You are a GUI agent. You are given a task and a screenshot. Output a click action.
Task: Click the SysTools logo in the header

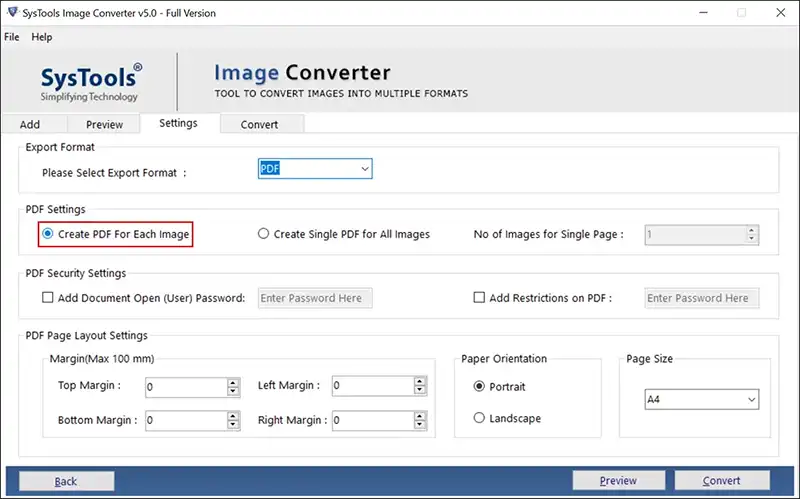pyautogui.click(x=91, y=83)
